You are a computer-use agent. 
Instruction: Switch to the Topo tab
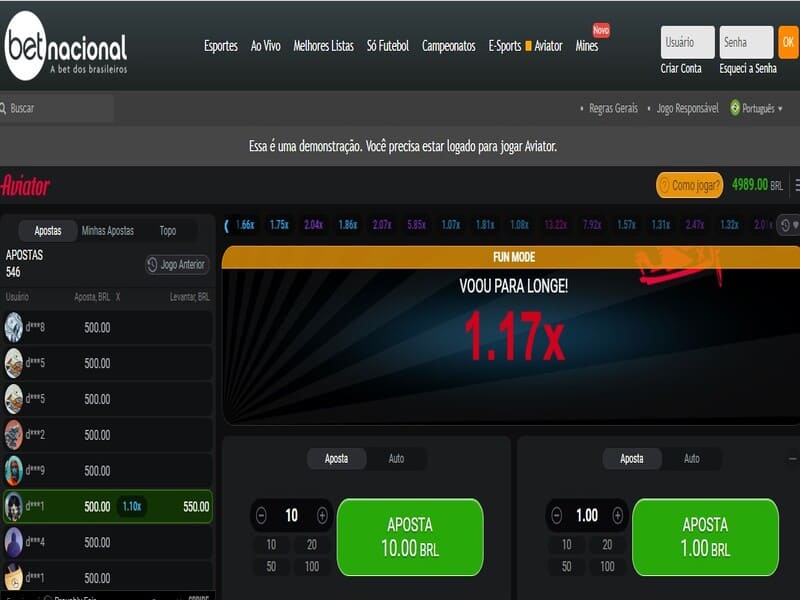point(168,231)
